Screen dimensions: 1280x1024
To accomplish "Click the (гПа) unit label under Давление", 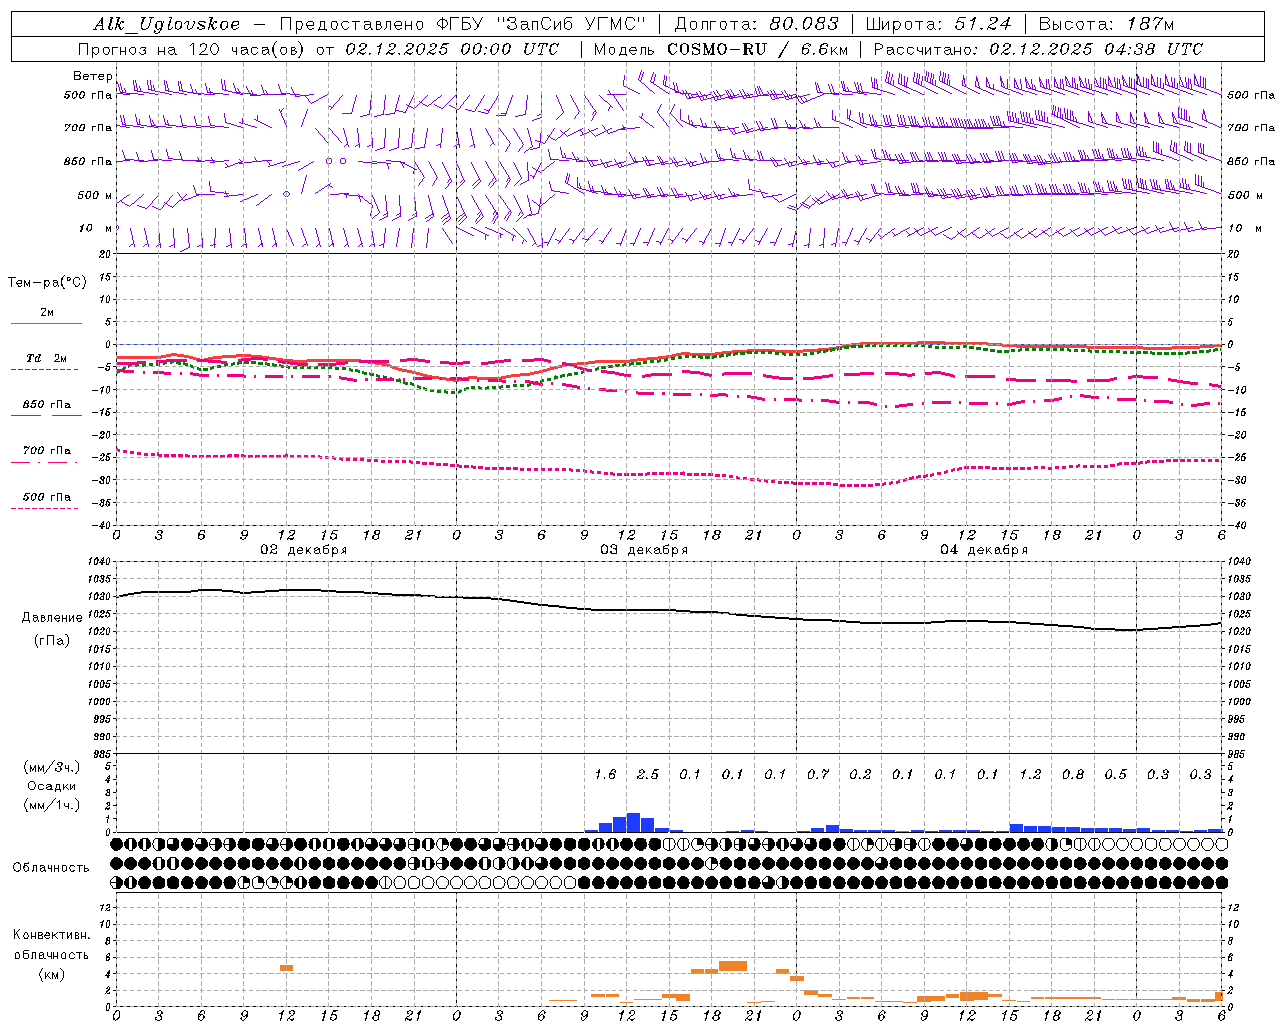I will point(52,641).
